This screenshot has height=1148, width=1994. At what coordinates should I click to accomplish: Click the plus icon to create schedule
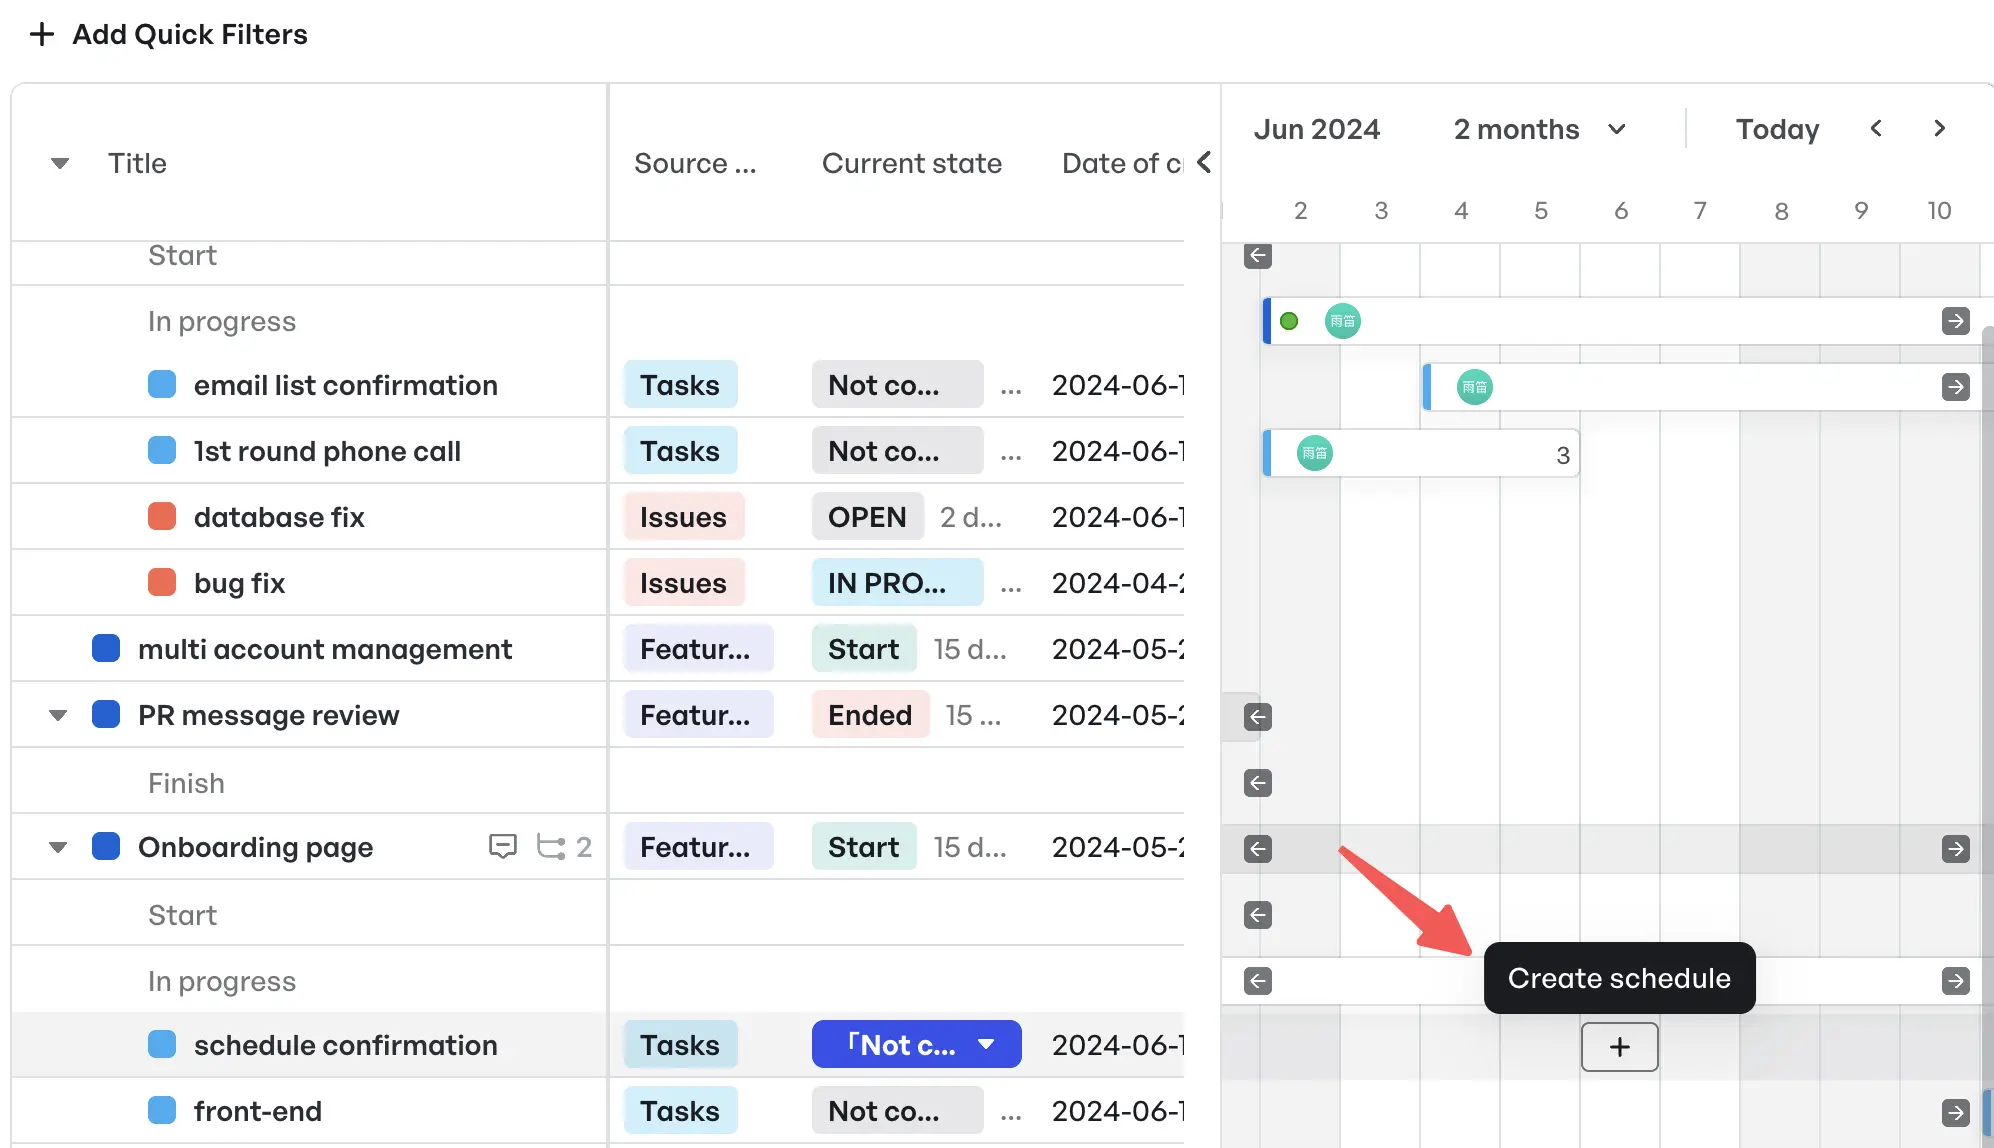pyautogui.click(x=1619, y=1046)
